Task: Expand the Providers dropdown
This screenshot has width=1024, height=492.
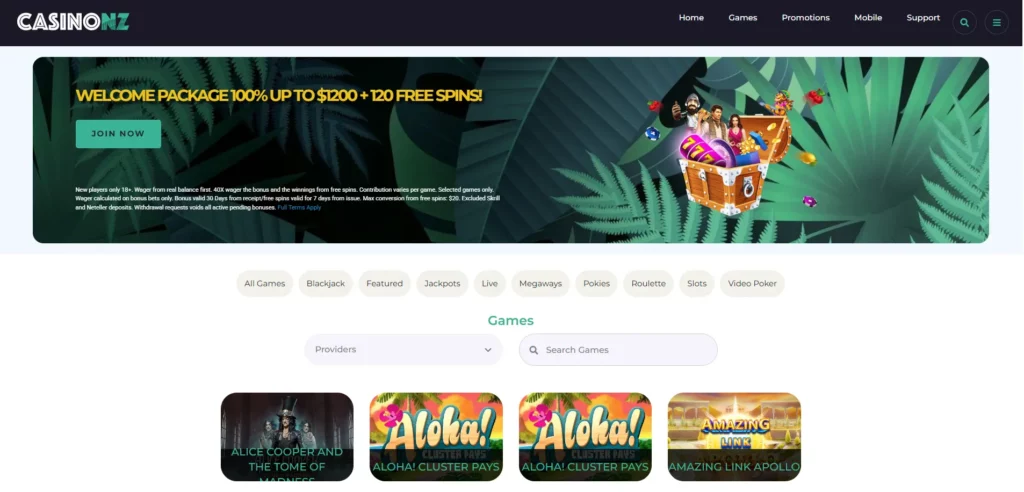Action: 403,350
